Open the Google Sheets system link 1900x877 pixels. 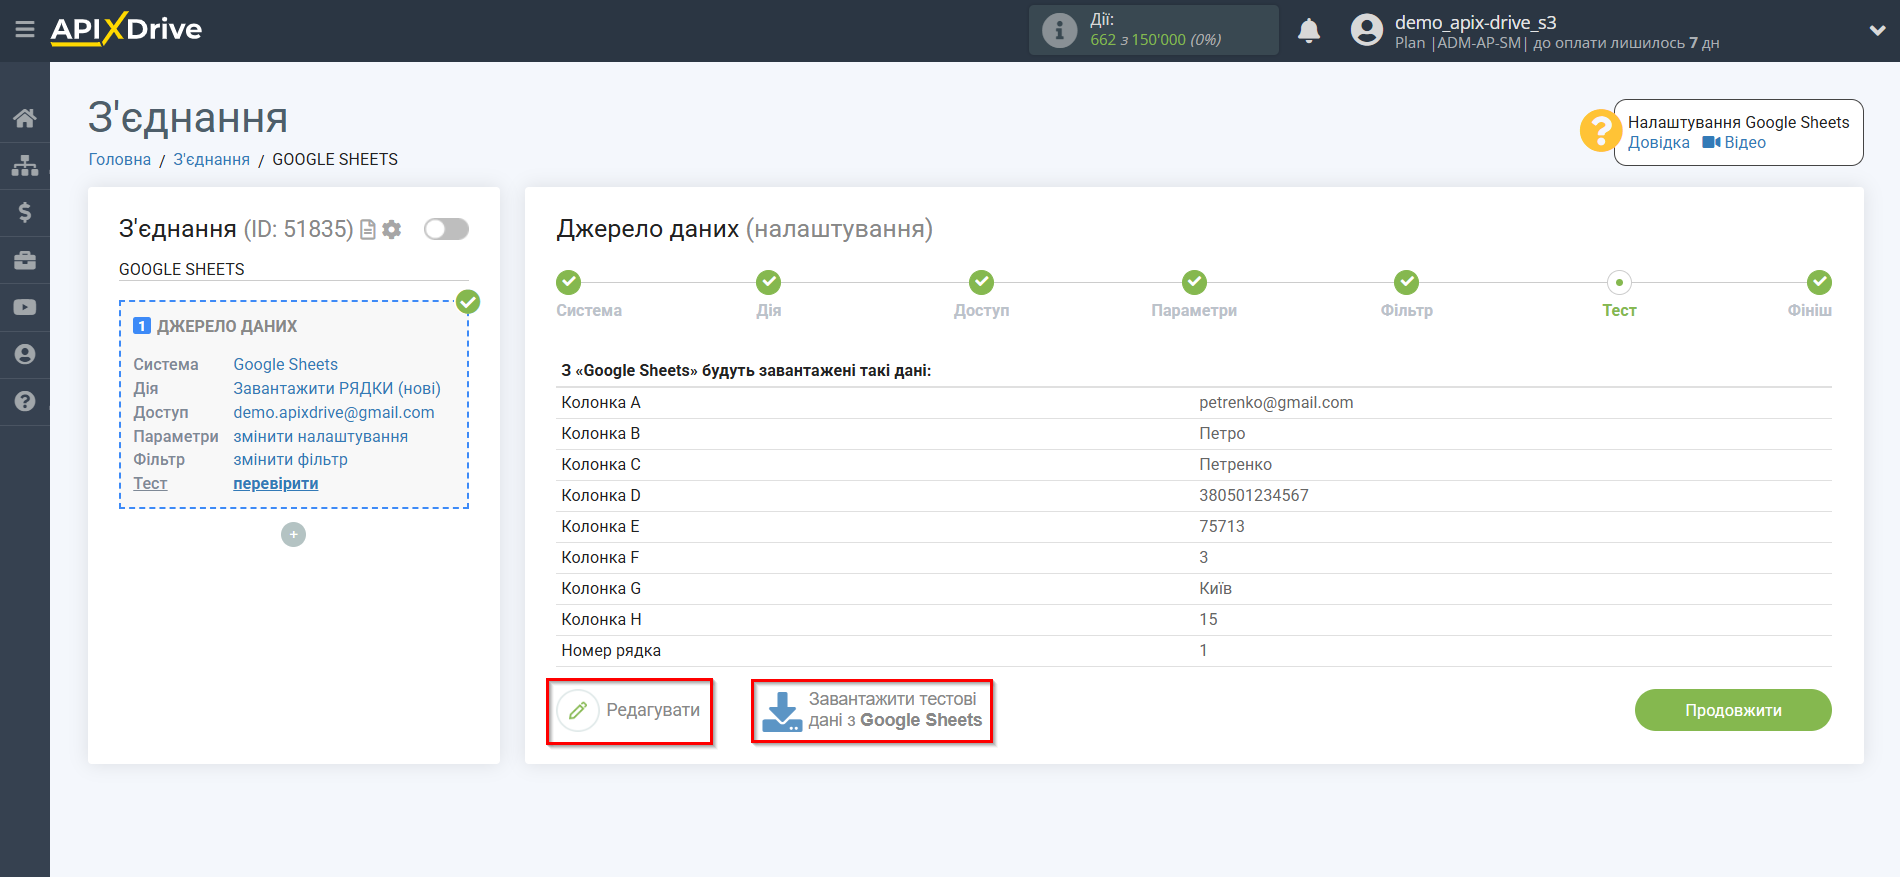point(285,364)
